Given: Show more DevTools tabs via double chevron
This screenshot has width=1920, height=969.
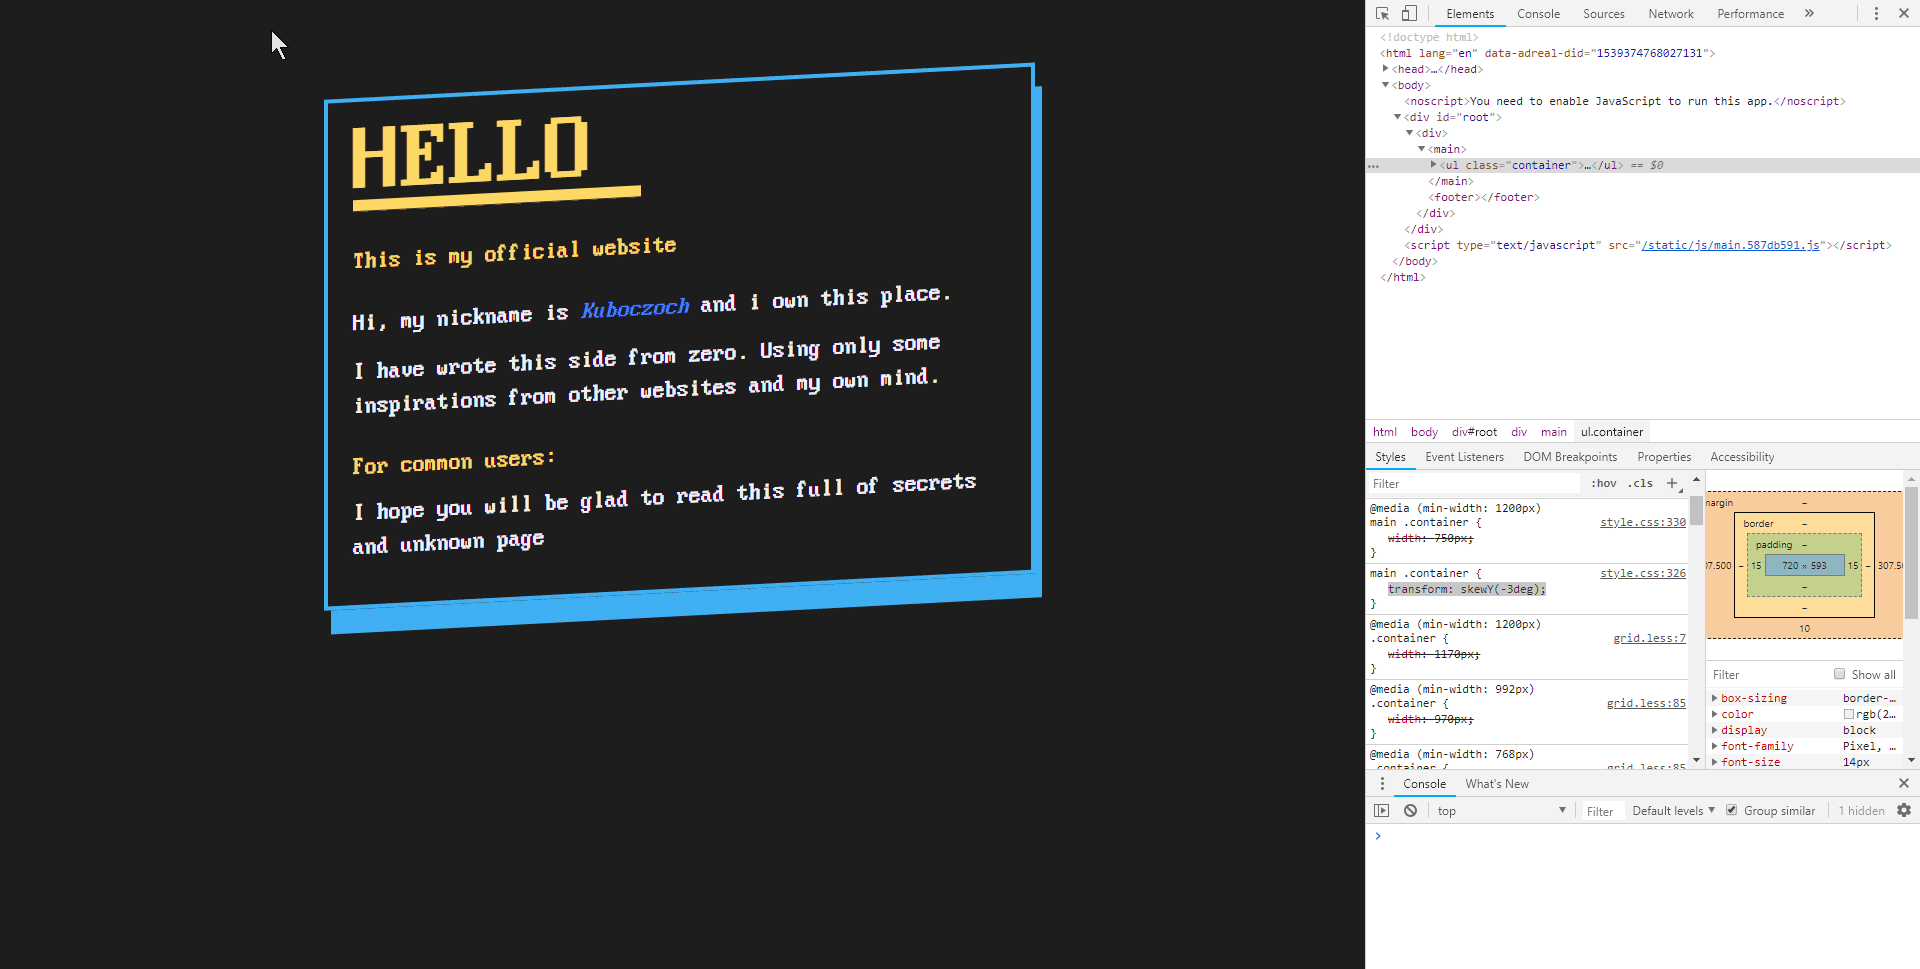Looking at the screenshot, I should click(1809, 14).
